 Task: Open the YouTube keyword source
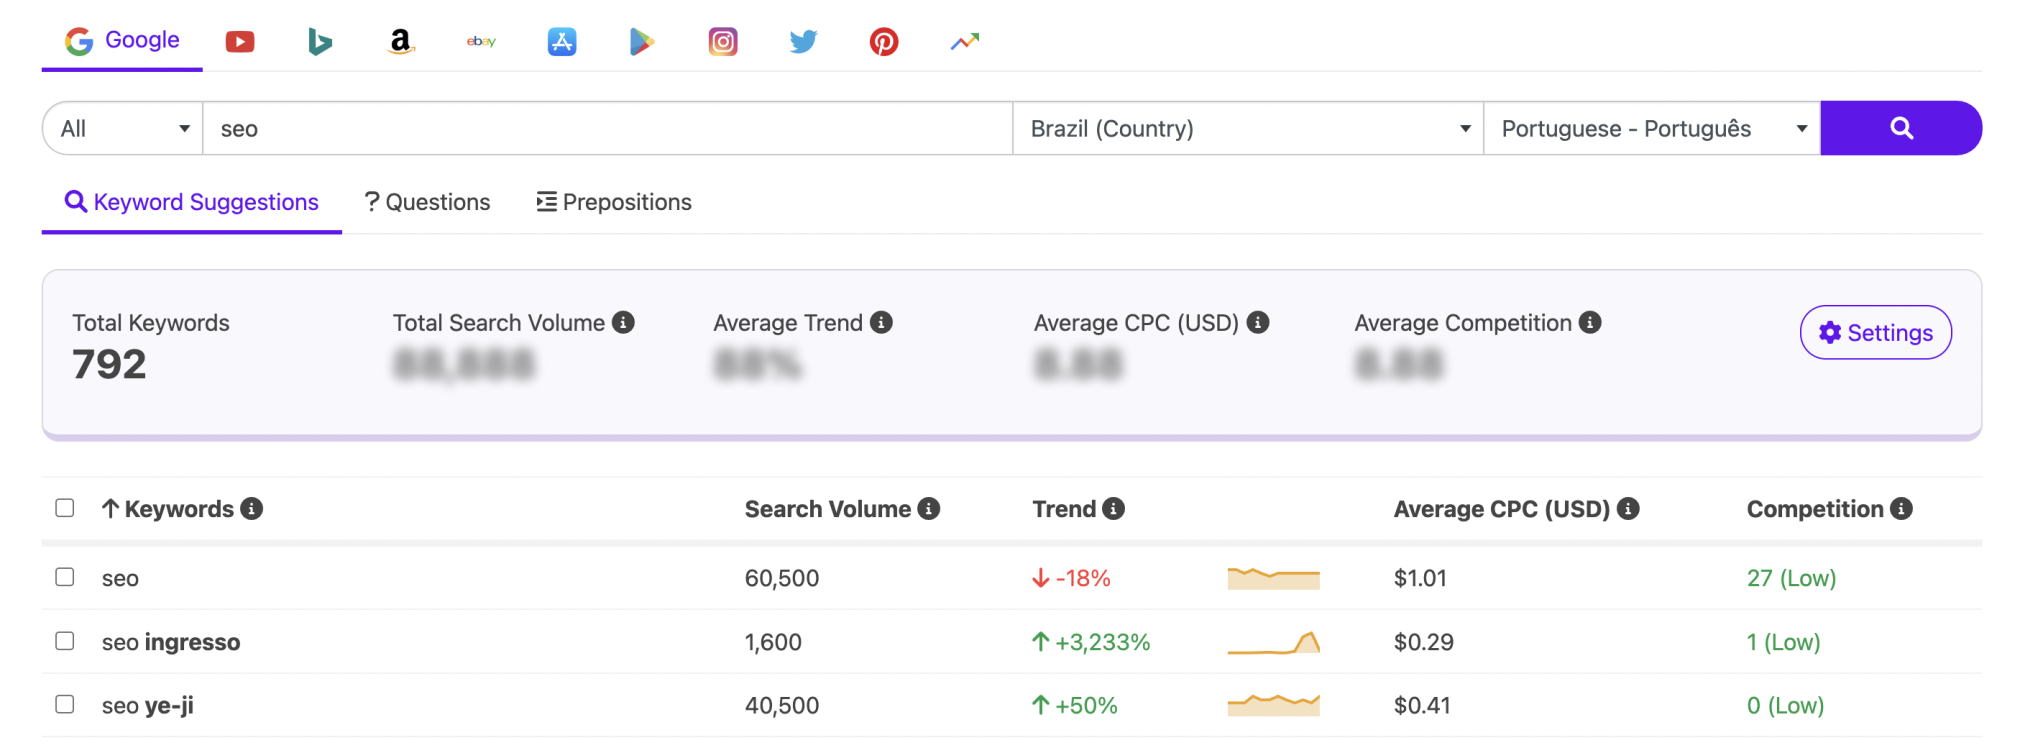click(x=240, y=41)
